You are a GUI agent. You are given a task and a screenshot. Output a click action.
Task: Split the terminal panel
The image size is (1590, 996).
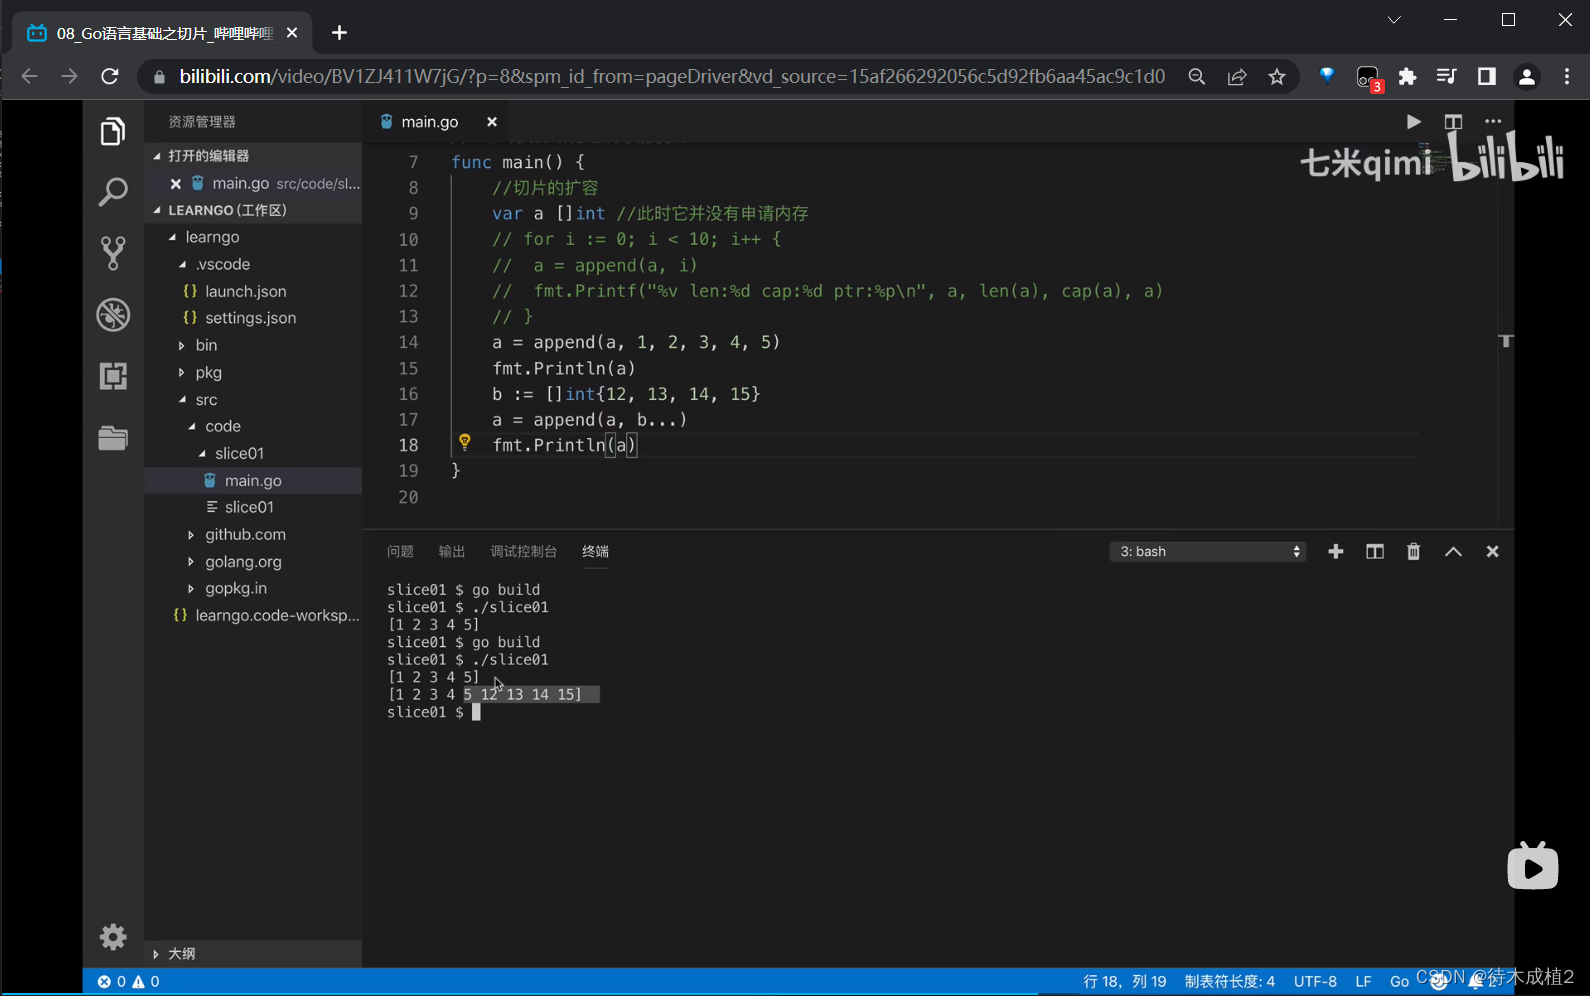coord(1375,552)
